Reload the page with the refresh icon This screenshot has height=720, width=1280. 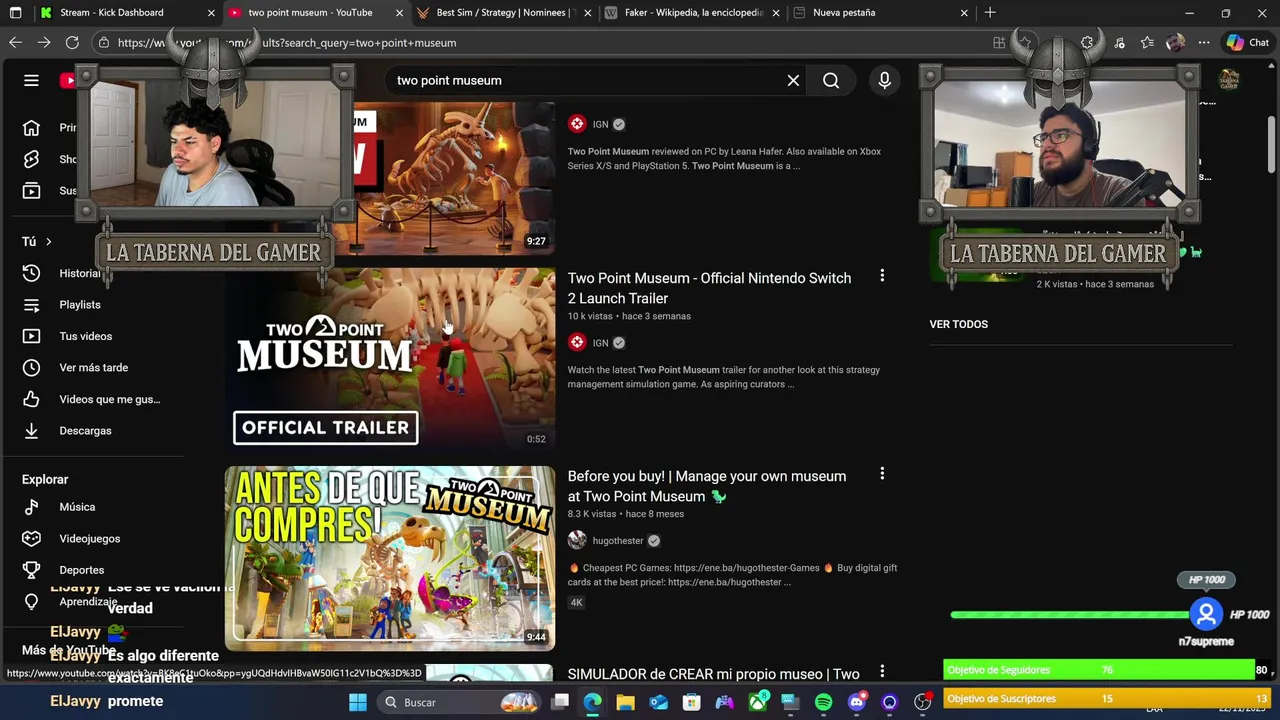tap(72, 42)
